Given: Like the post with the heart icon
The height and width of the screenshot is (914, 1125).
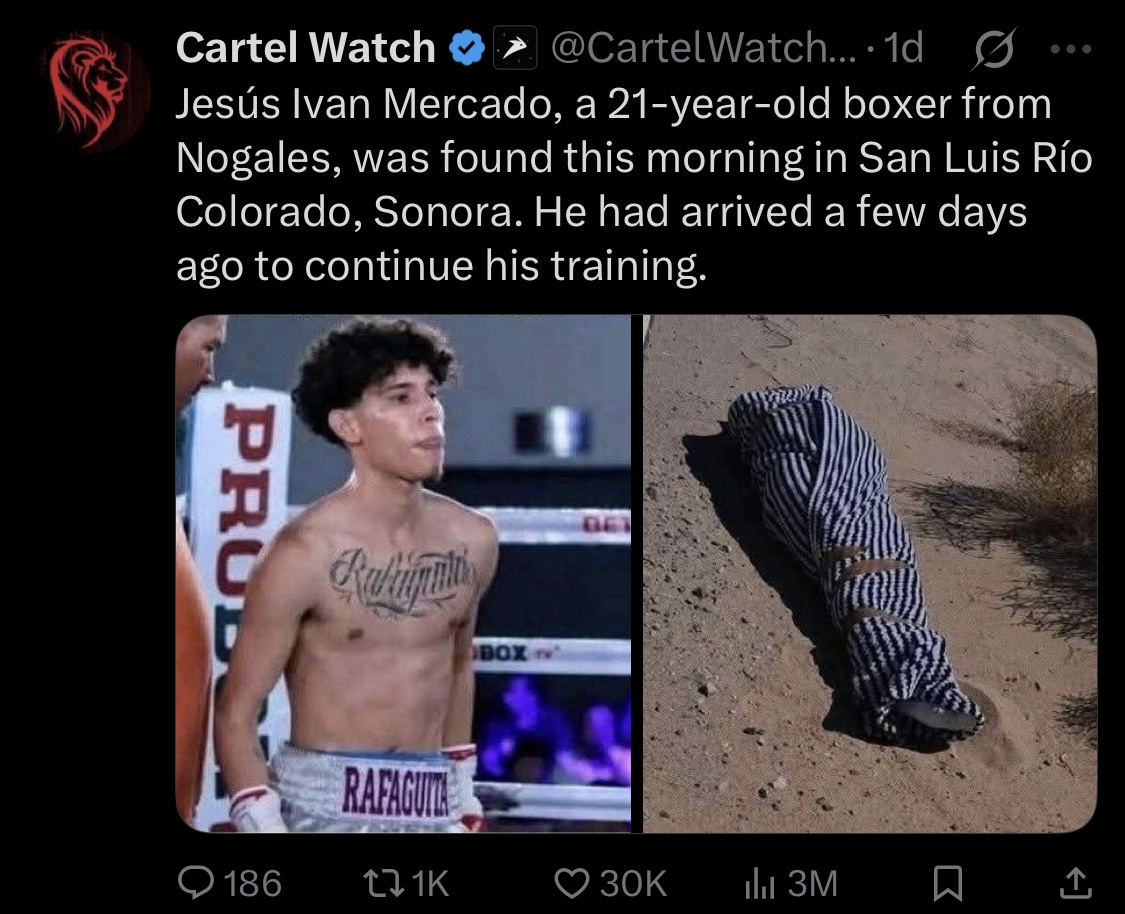Looking at the screenshot, I should tap(572, 882).
